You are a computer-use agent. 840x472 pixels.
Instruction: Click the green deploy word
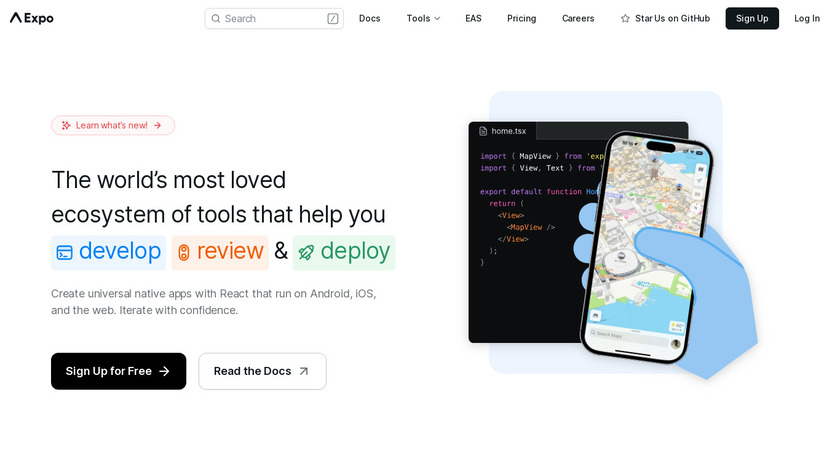click(x=355, y=251)
